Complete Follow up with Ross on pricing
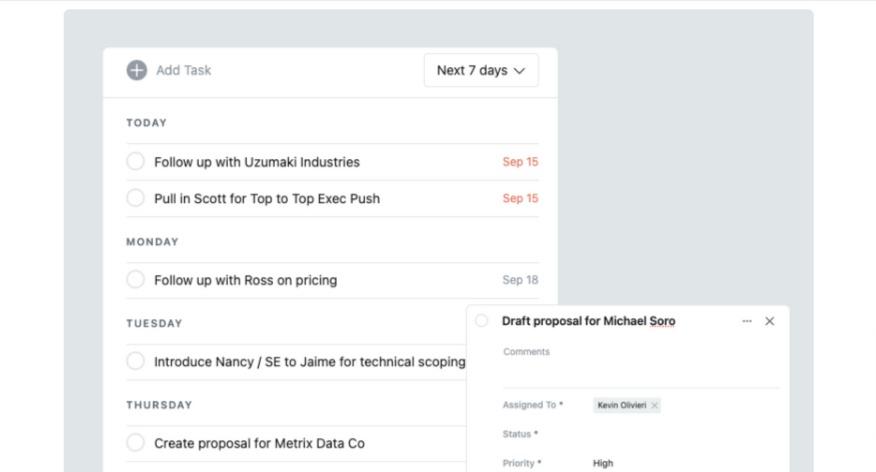 [x=136, y=280]
